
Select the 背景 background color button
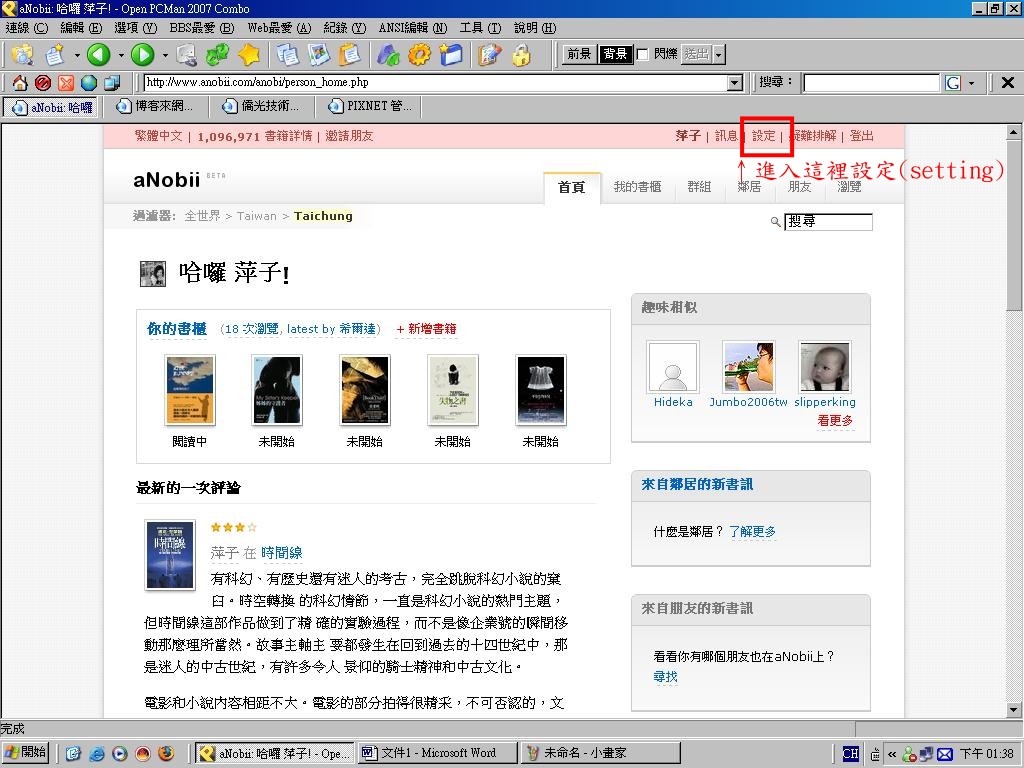[615, 54]
